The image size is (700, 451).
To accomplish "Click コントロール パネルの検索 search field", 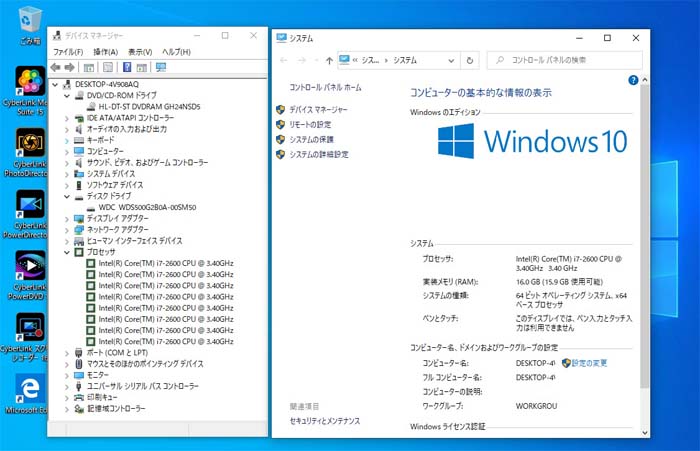I will coord(564,60).
